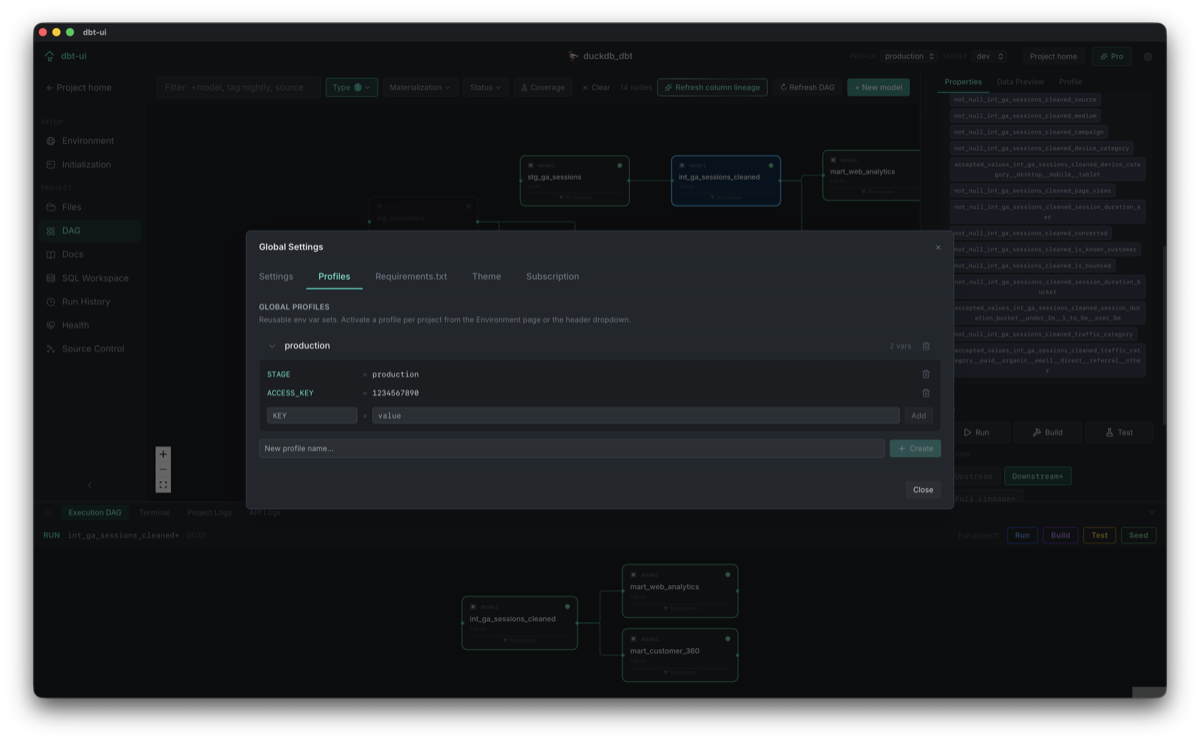The width and height of the screenshot is (1200, 742).
Task: Fit DAG to view icon
Action: [x=163, y=485]
